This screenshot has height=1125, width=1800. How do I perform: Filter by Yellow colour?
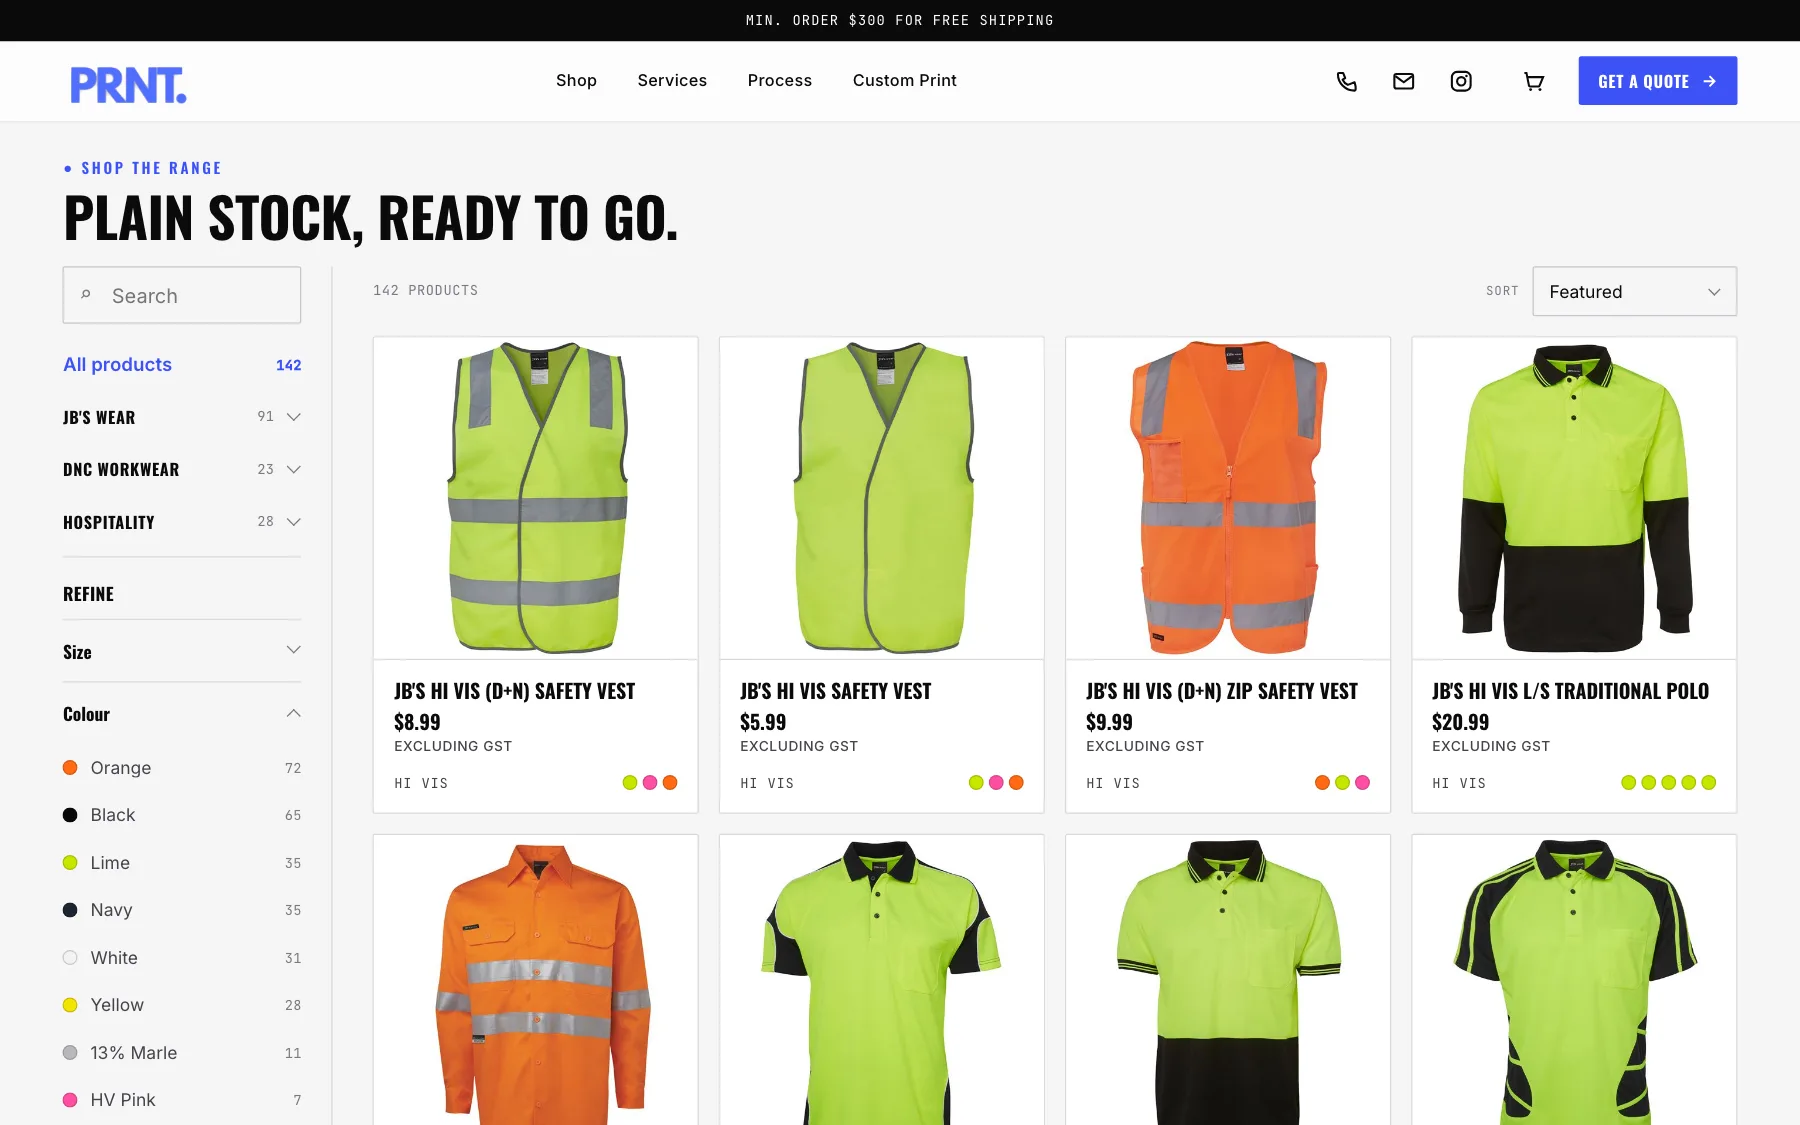click(182, 1005)
